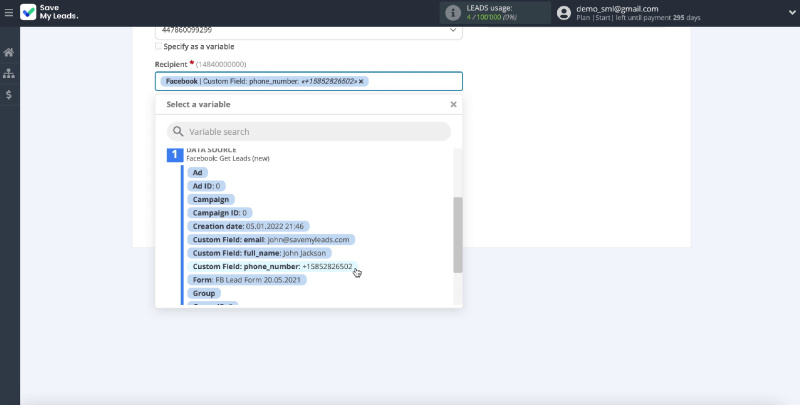The width and height of the screenshot is (800, 405).
Task: Open the dollar billing icon in sidebar
Action: pos(9,94)
